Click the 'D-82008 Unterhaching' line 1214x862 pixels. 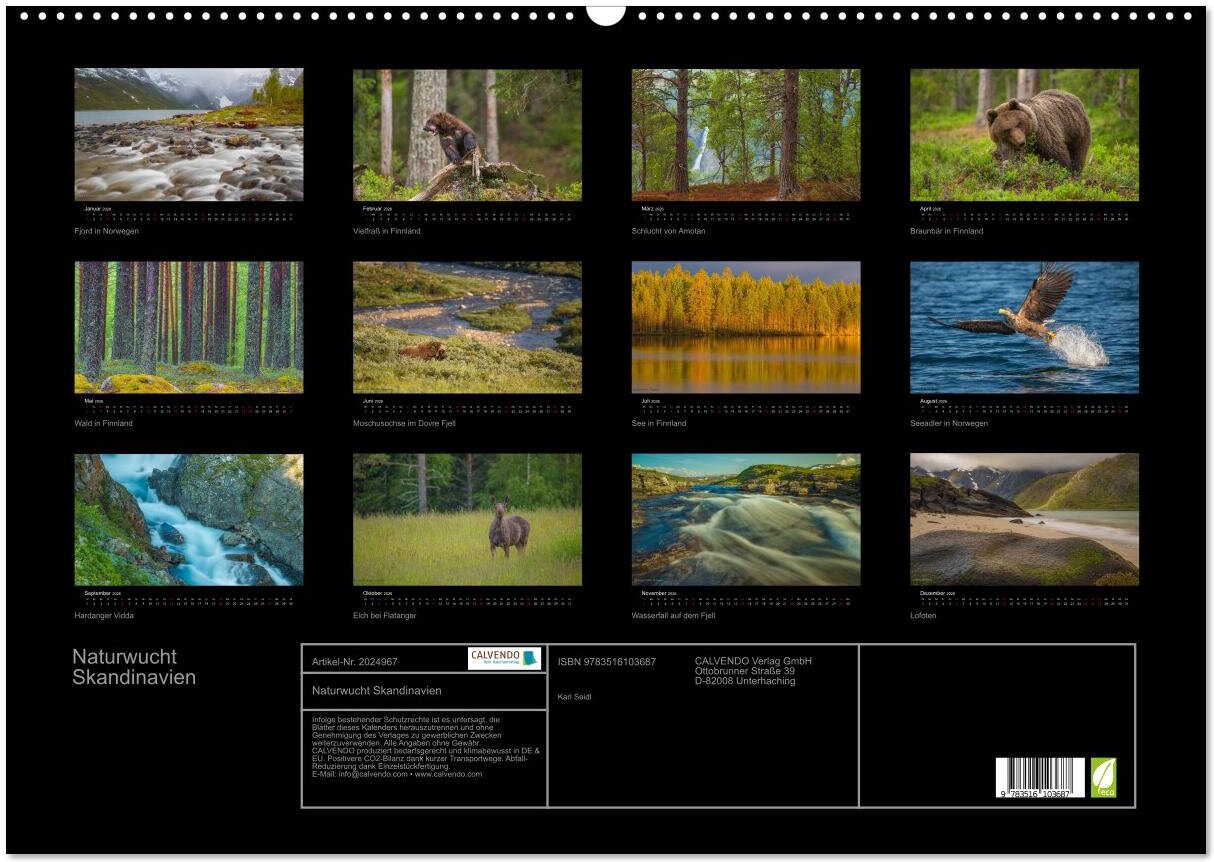[x=745, y=681]
